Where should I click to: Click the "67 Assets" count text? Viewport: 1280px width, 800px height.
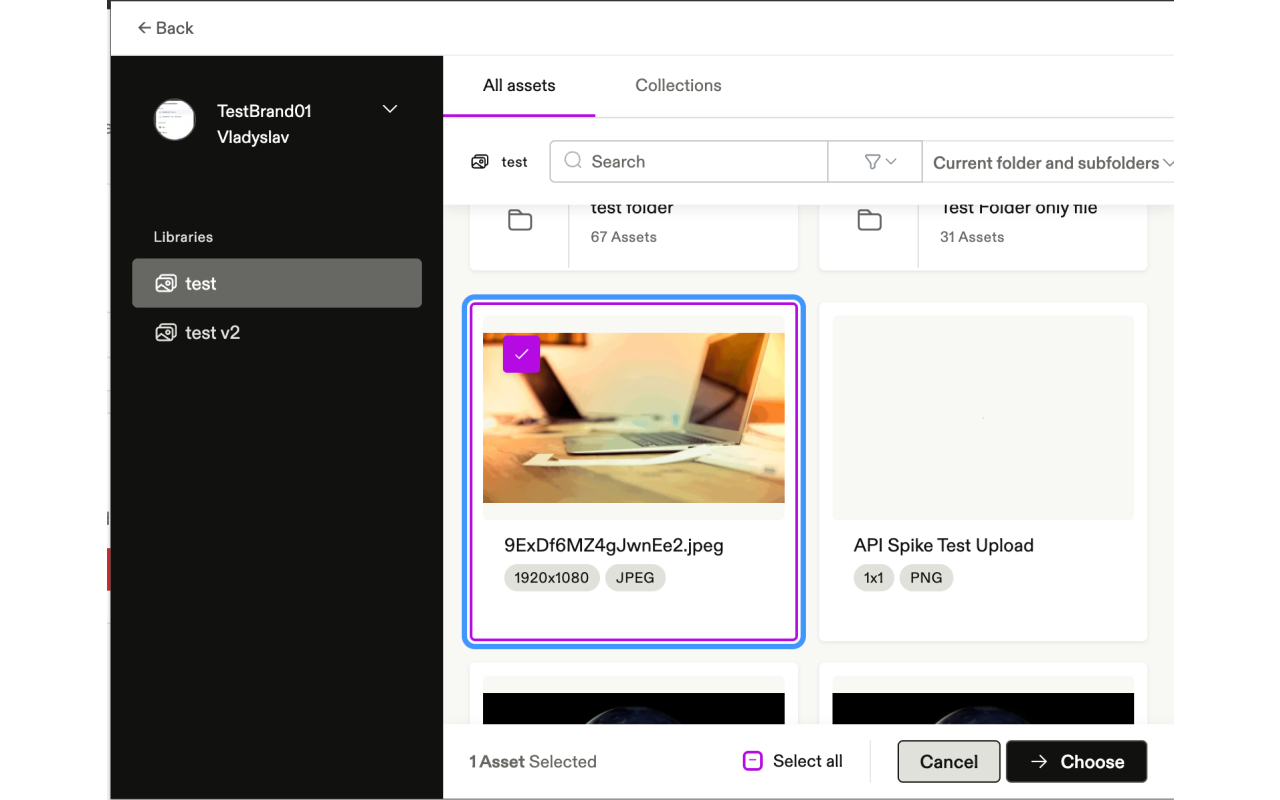click(624, 237)
